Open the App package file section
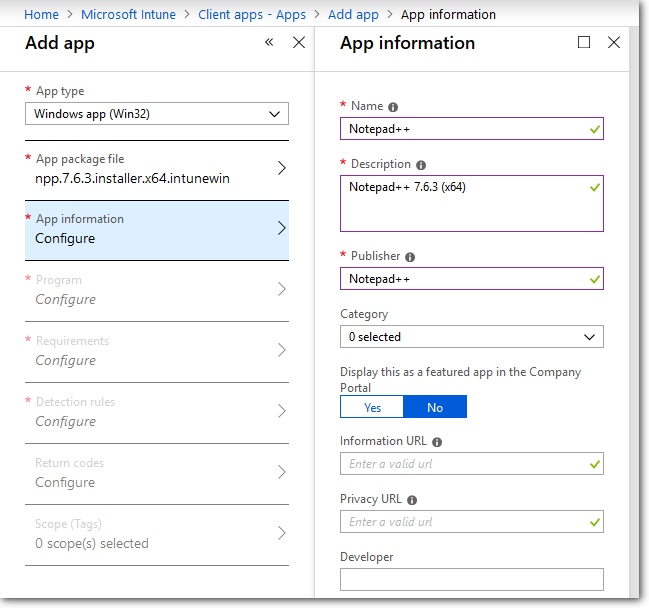 pos(157,169)
